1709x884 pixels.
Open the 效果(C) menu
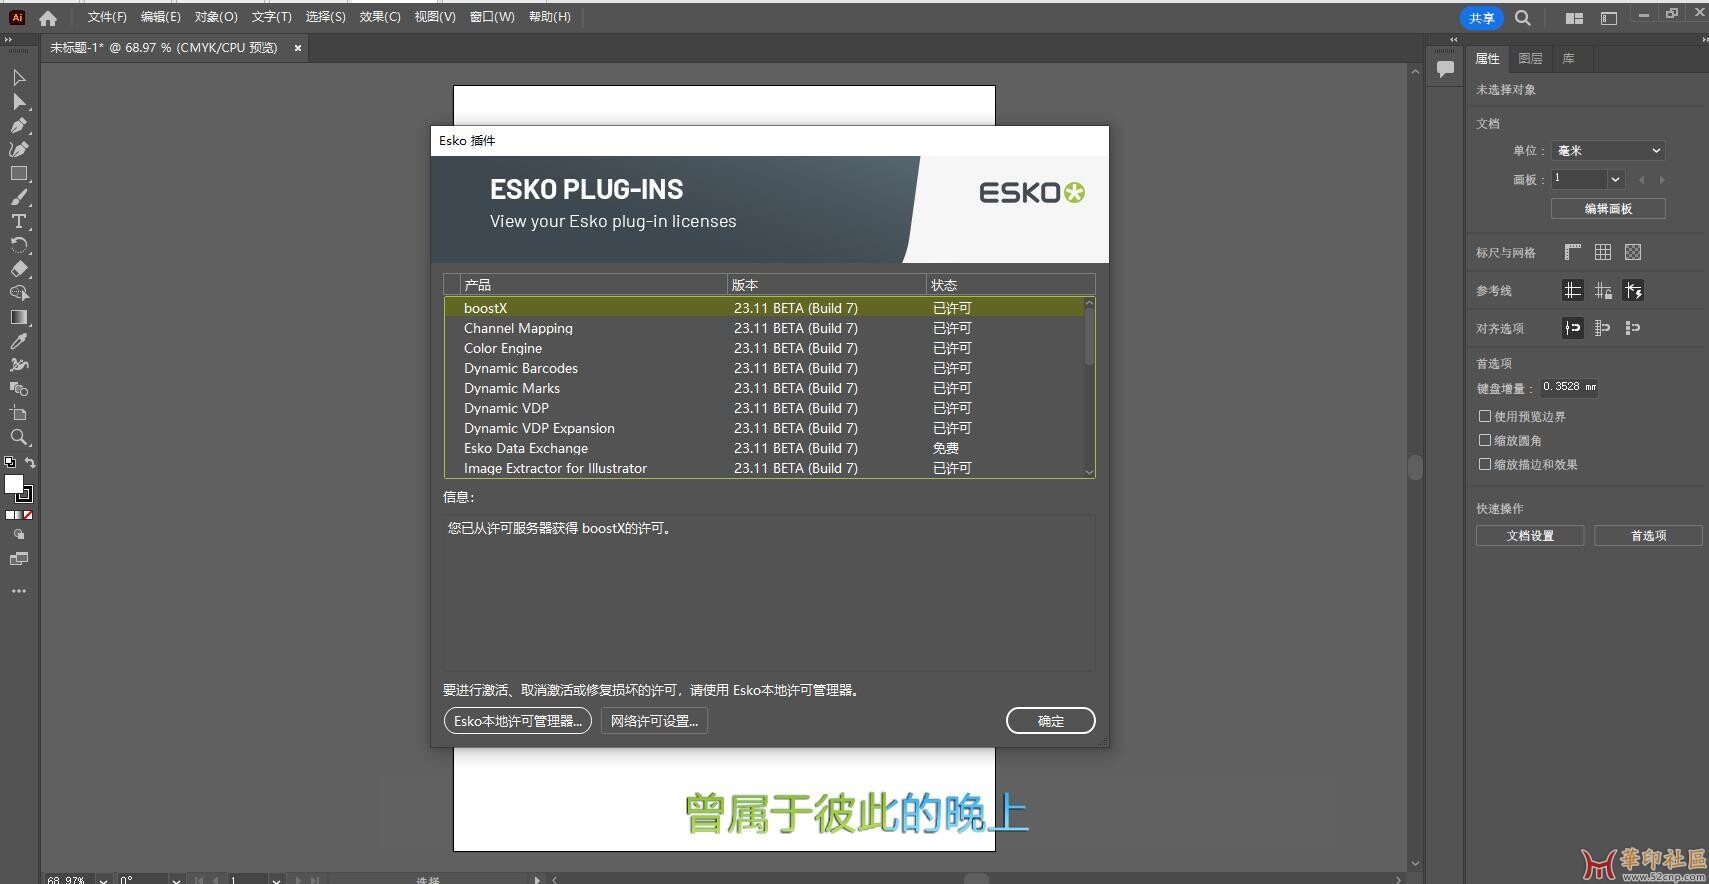(380, 17)
